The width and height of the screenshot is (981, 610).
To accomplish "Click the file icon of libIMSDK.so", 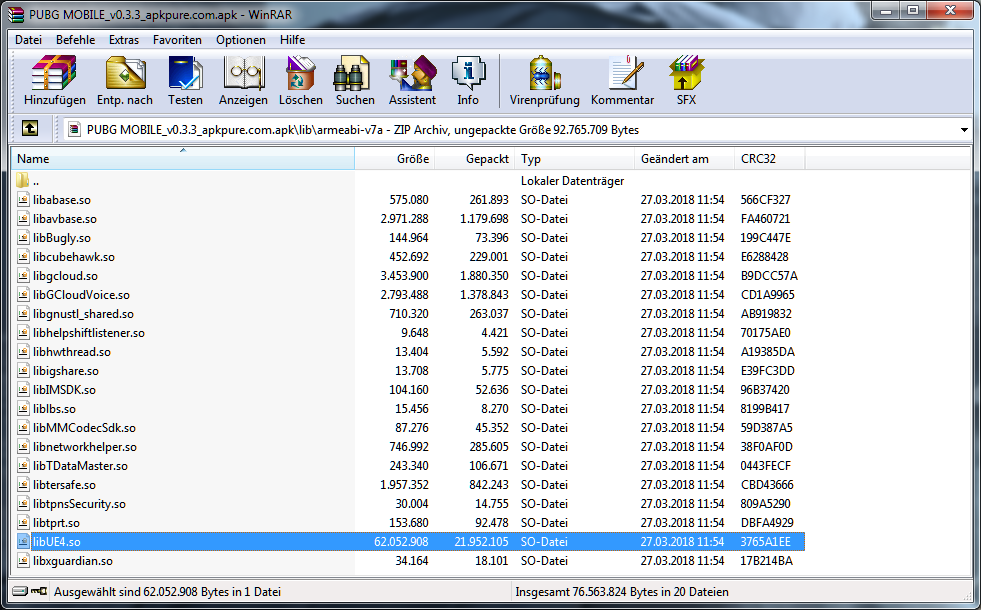I will pyautogui.click(x=23, y=389).
